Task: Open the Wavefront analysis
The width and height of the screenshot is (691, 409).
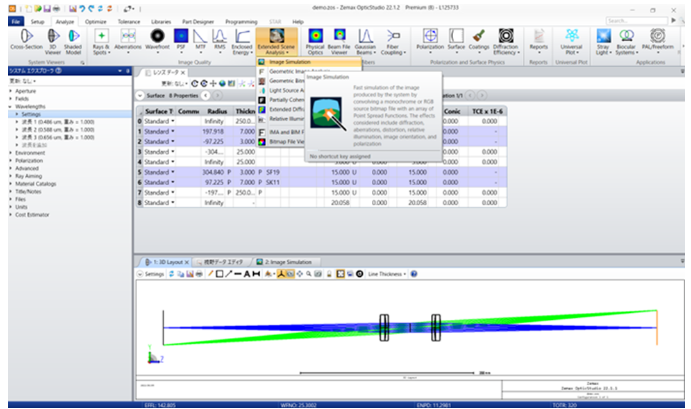Action: tap(157, 40)
